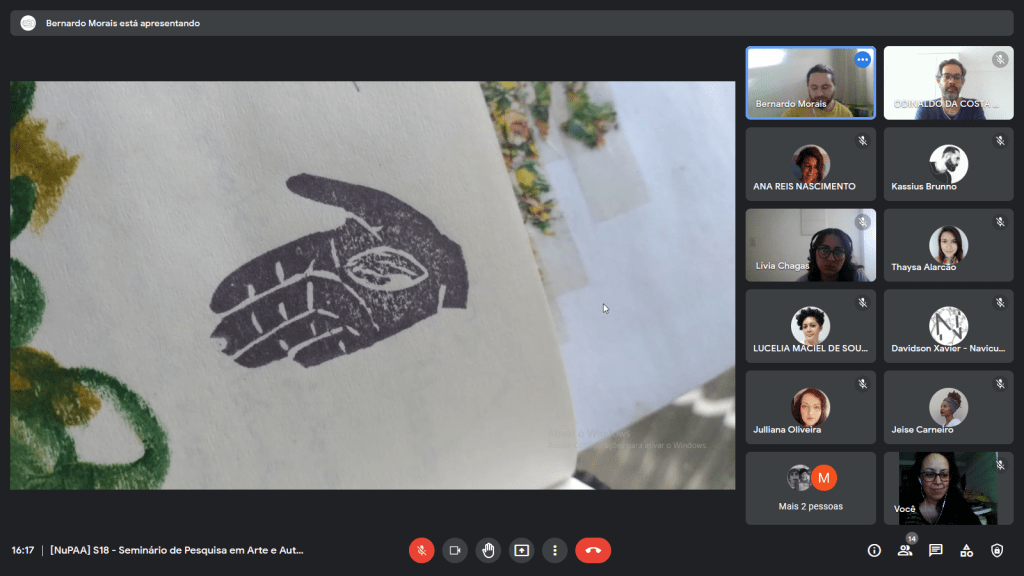1024x576 pixels.
Task: Unmute the microphone in the bottom bar
Action: (422, 550)
